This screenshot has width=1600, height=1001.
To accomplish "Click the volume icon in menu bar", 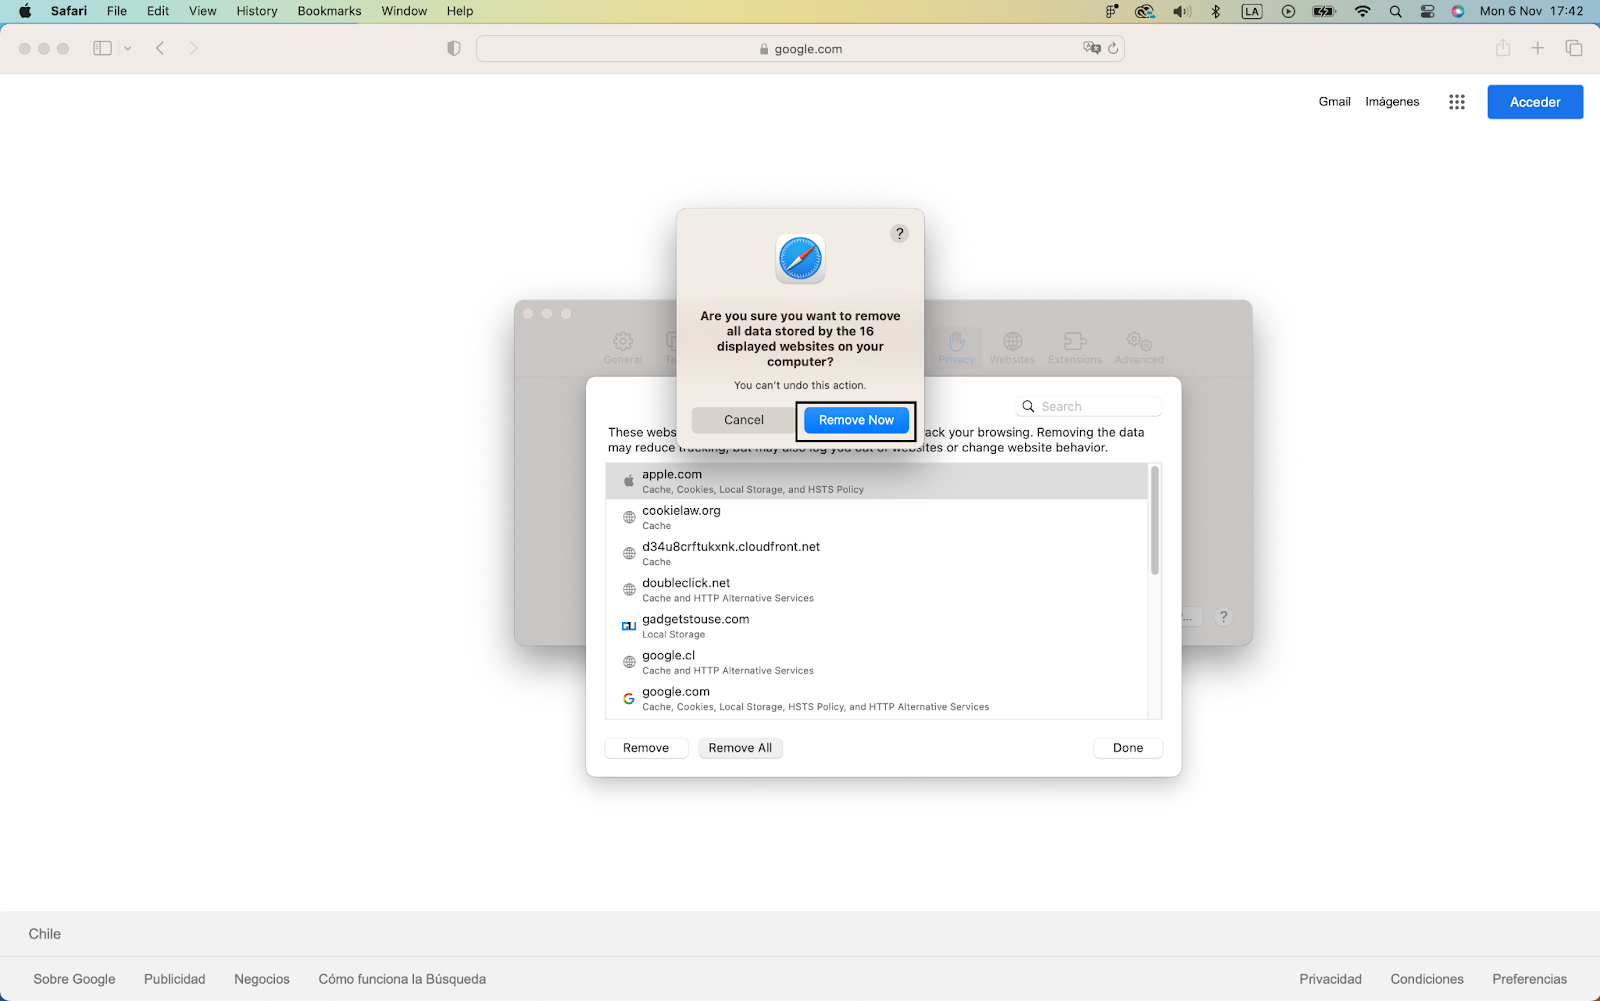I will 1181,11.
